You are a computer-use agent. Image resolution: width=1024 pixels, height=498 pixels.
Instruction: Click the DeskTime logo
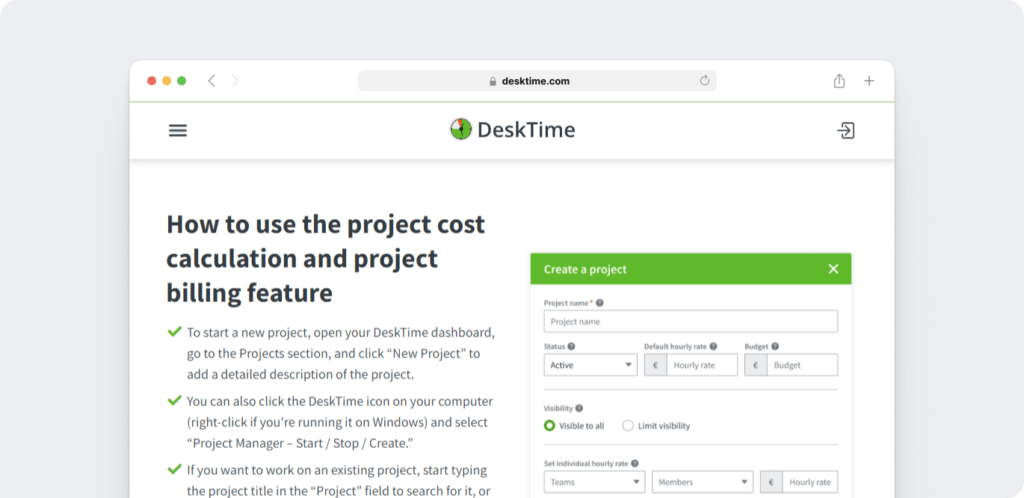click(x=513, y=129)
